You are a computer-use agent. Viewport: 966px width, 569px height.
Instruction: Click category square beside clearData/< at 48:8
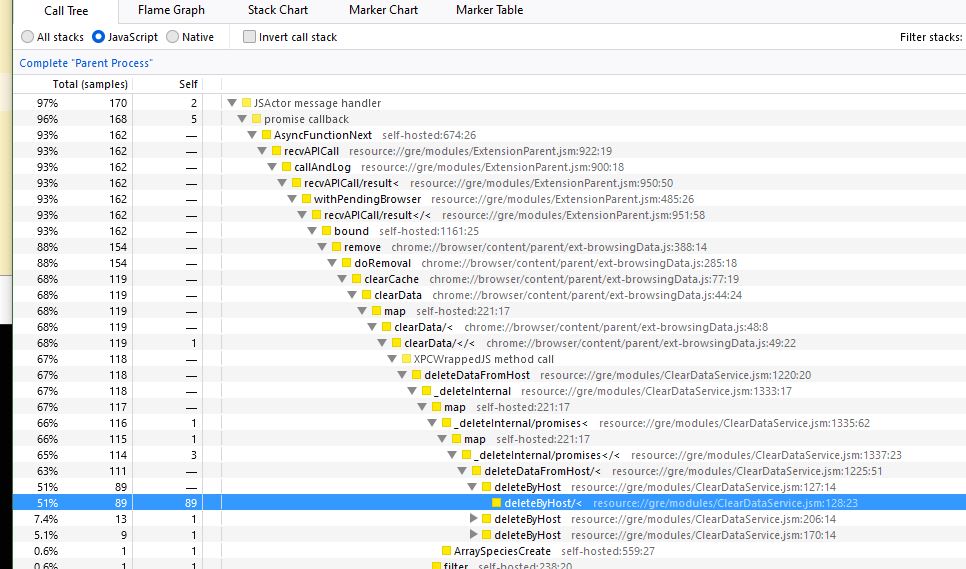(x=386, y=327)
